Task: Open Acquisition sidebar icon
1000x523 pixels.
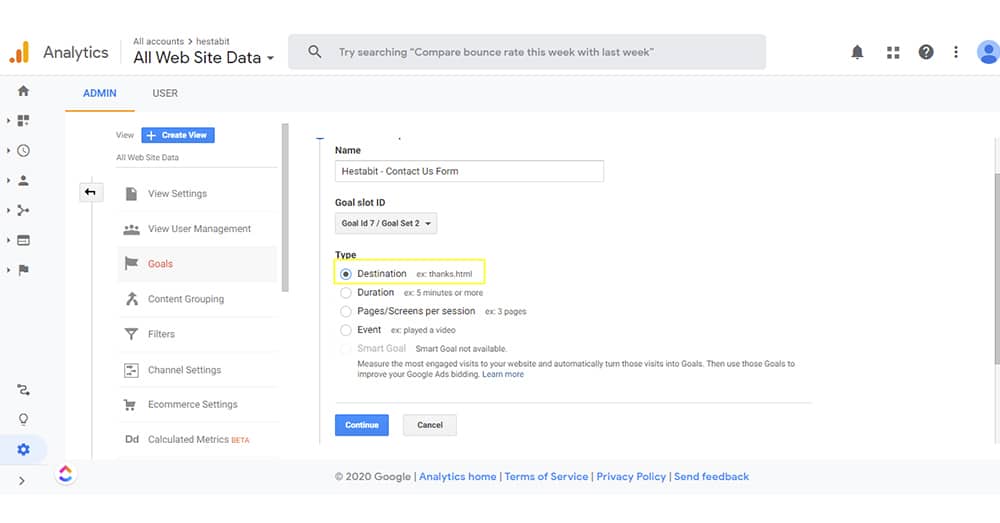Action: tap(24, 210)
